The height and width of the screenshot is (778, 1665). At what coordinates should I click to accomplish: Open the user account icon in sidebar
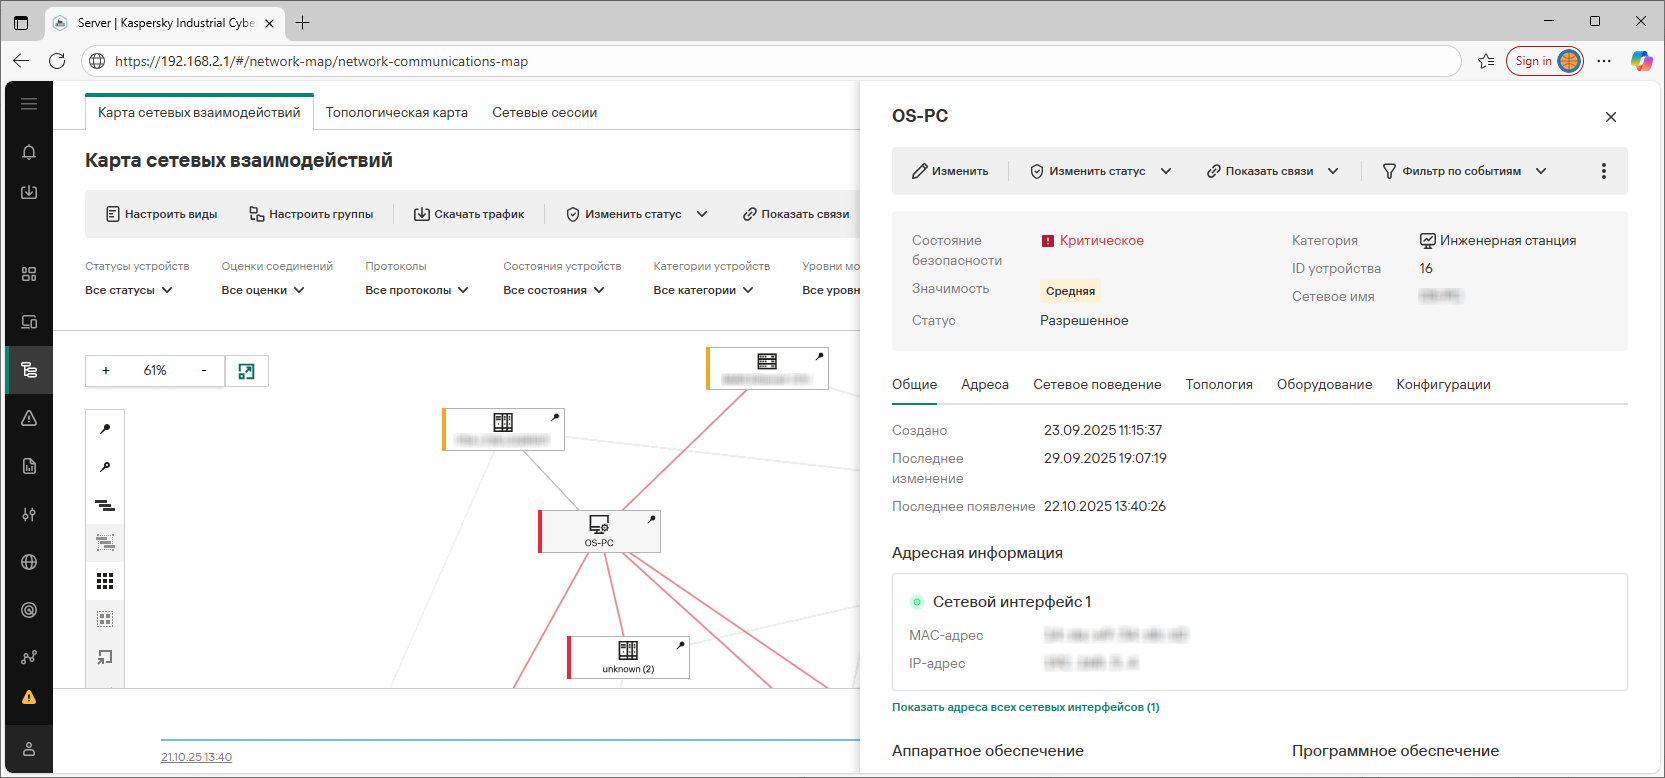[x=29, y=749]
